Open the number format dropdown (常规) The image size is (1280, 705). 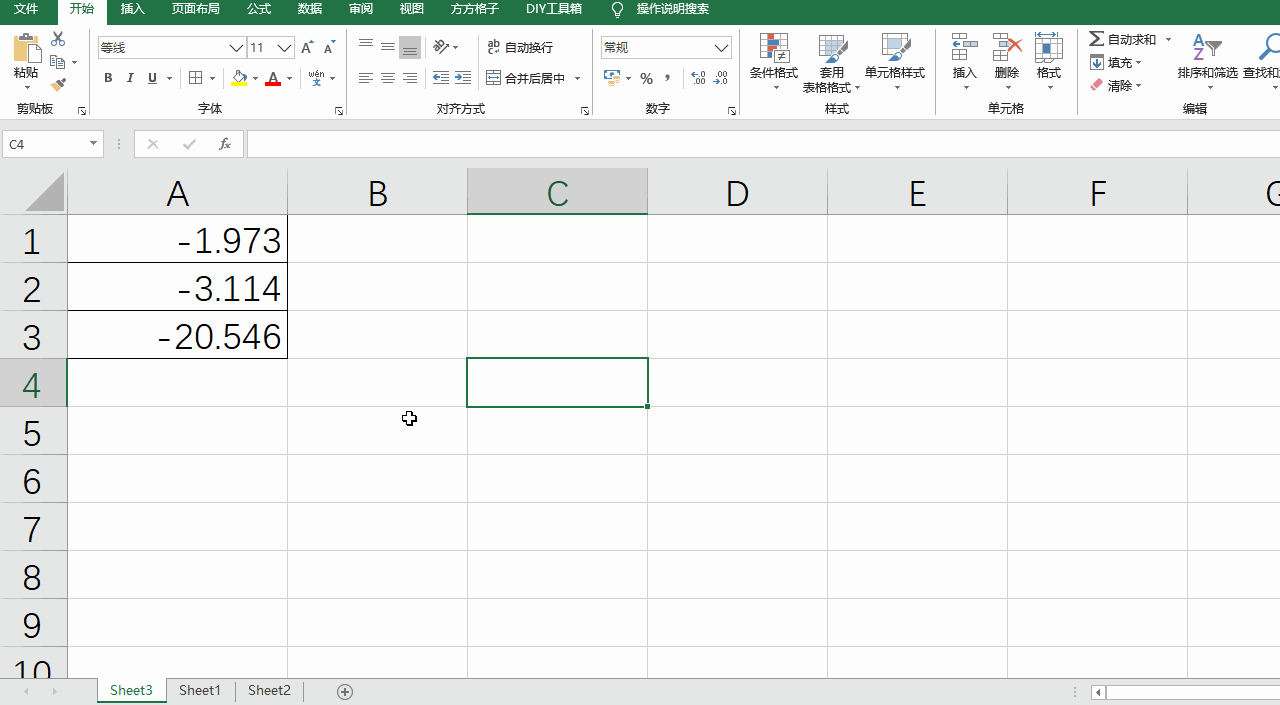pyautogui.click(x=722, y=48)
